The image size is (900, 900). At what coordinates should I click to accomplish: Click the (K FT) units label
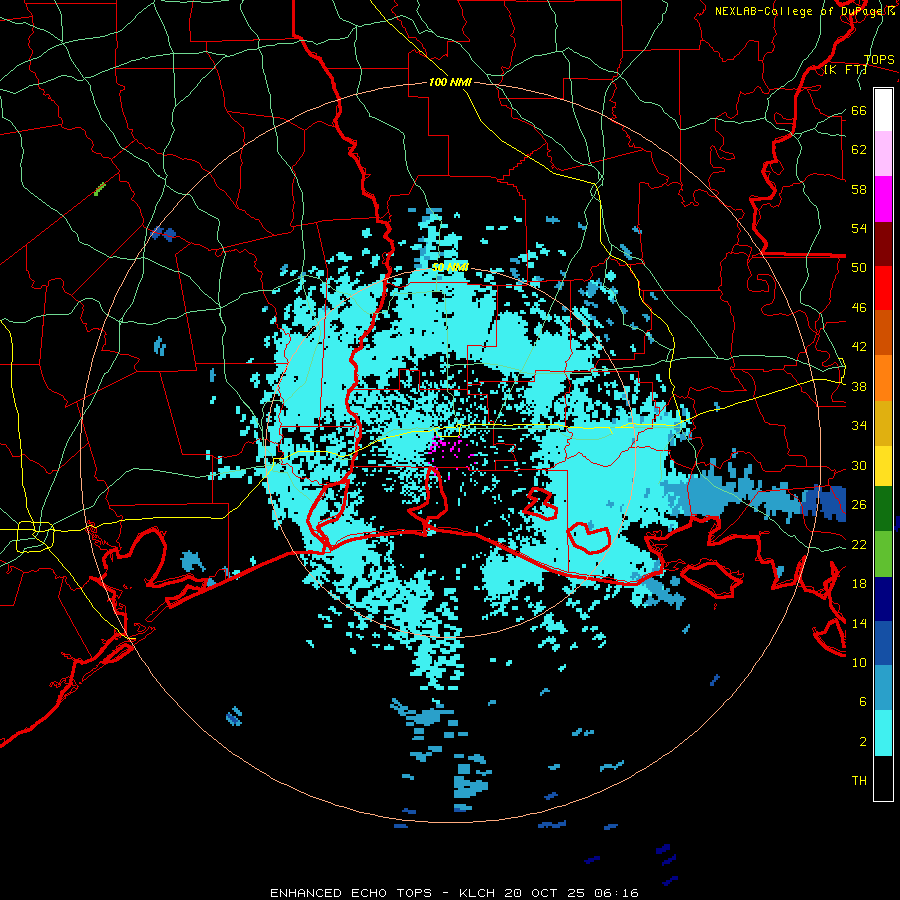click(x=845, y=70)
